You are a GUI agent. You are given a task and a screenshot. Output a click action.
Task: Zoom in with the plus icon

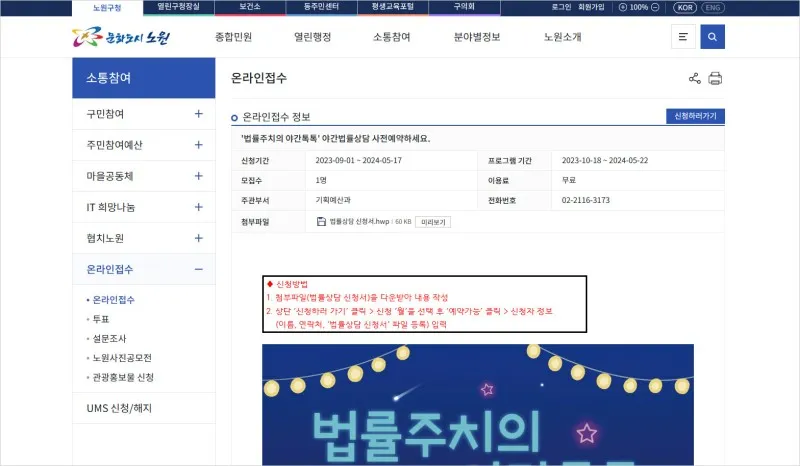623,7
